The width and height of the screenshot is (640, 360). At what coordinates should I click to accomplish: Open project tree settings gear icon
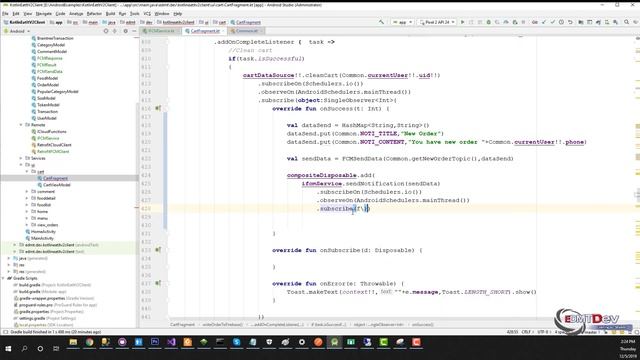125,31
